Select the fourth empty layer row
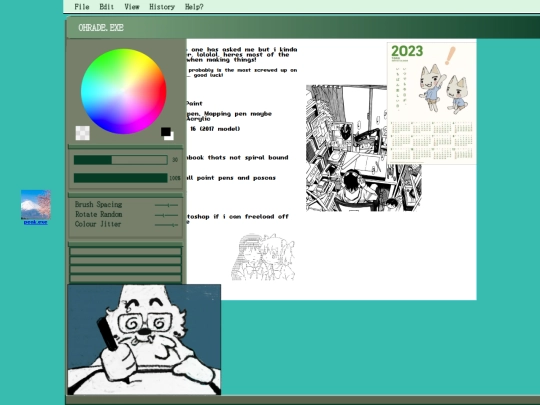The width and height of the screenshot is (540, 405). click(125, 278)
